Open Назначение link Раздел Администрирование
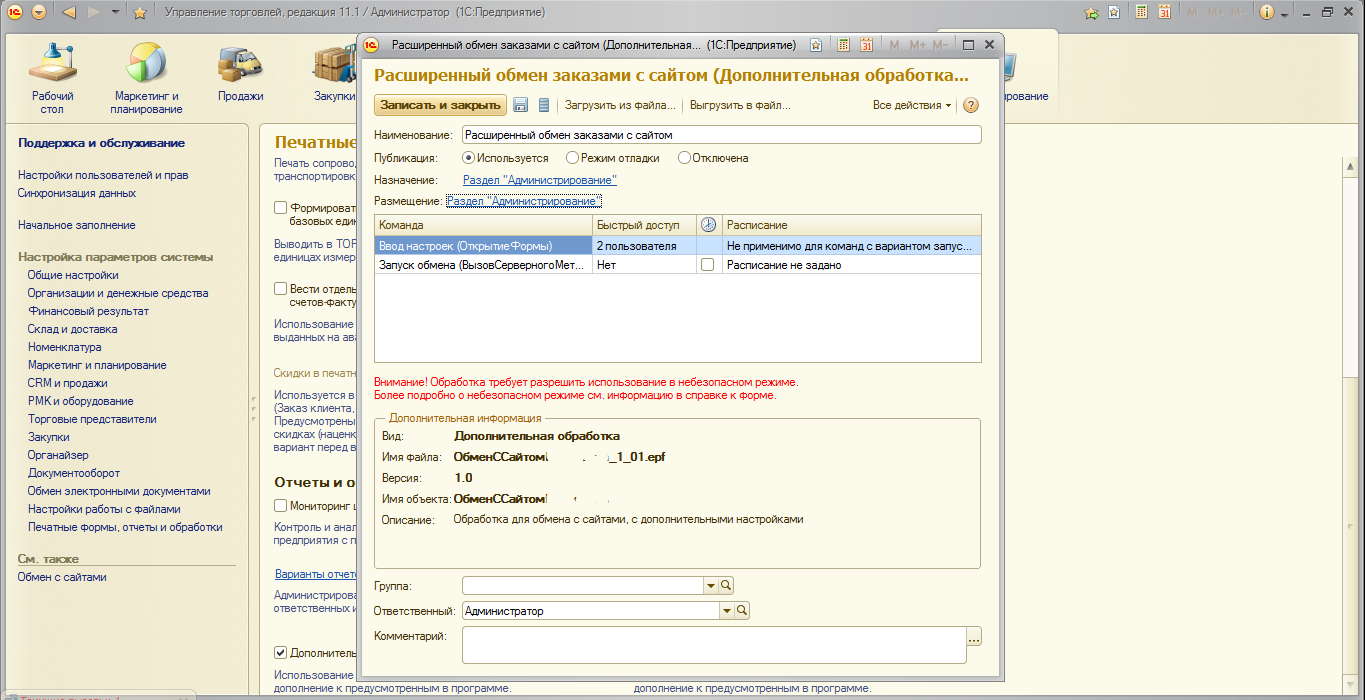Image resolution: width=1366 pixels, height=700 pixels. pos(540,180)
